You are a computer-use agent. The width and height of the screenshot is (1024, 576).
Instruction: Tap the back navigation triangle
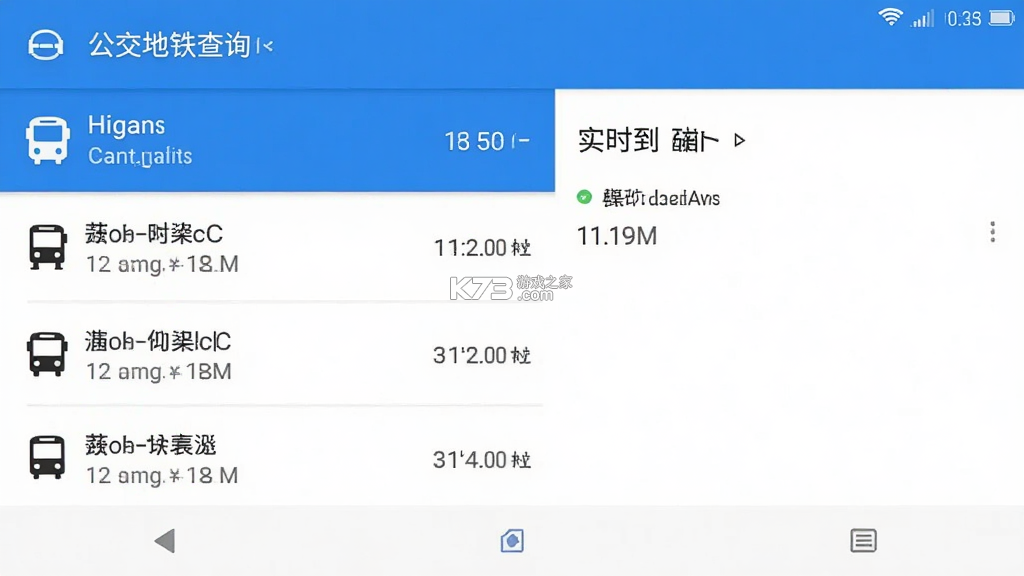(x=165, y=541)
